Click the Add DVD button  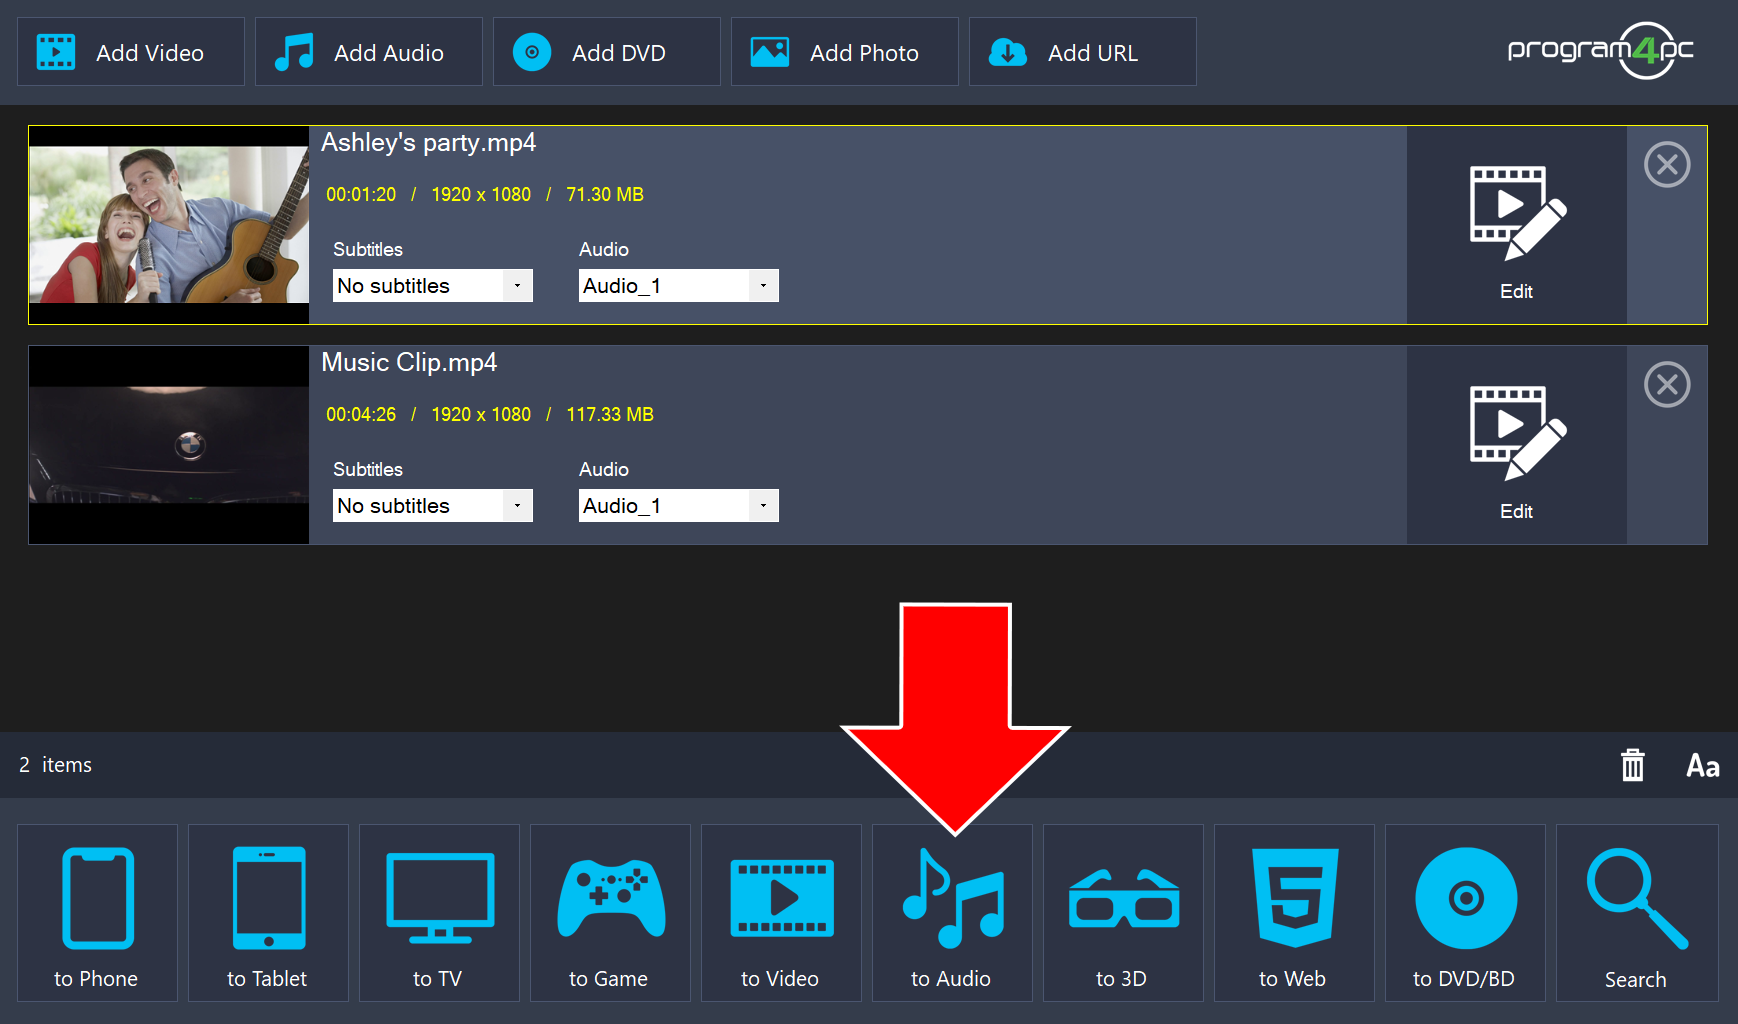tap(607, 52)
